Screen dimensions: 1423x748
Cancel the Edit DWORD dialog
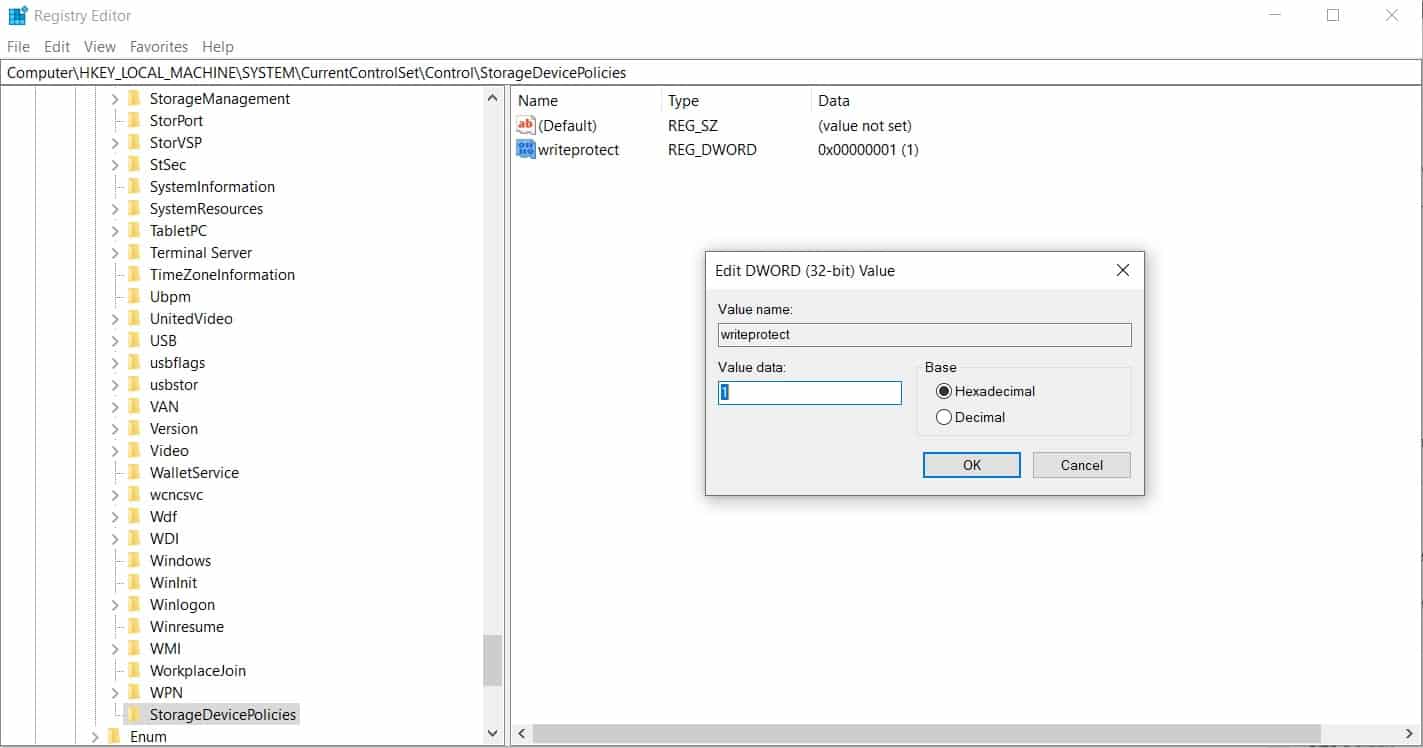(1081, 465)
